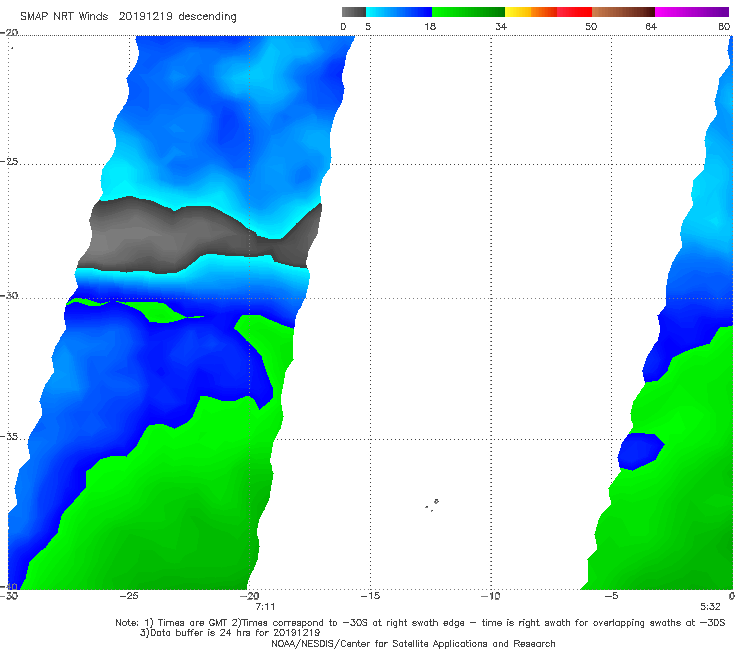Click the colorbar label '5'
This screenshot has width=740, height=650.
368,27
